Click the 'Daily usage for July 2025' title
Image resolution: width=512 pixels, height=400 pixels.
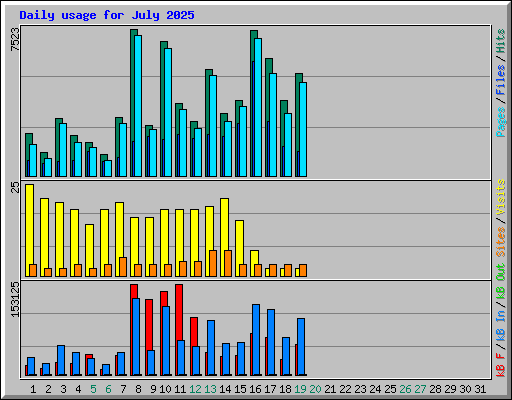tap(107, 15)
